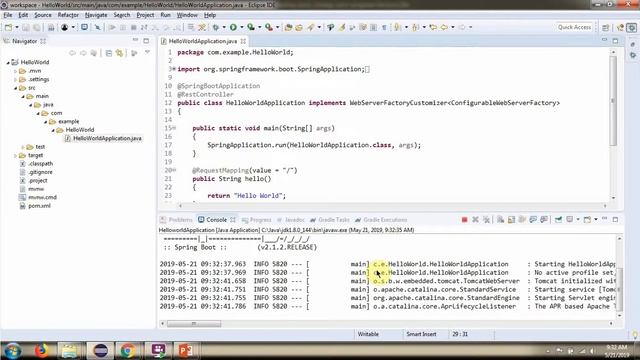Screen dimensions: 640x360
Task: Click the Quick Access field
Action: [x=574, y=27]
